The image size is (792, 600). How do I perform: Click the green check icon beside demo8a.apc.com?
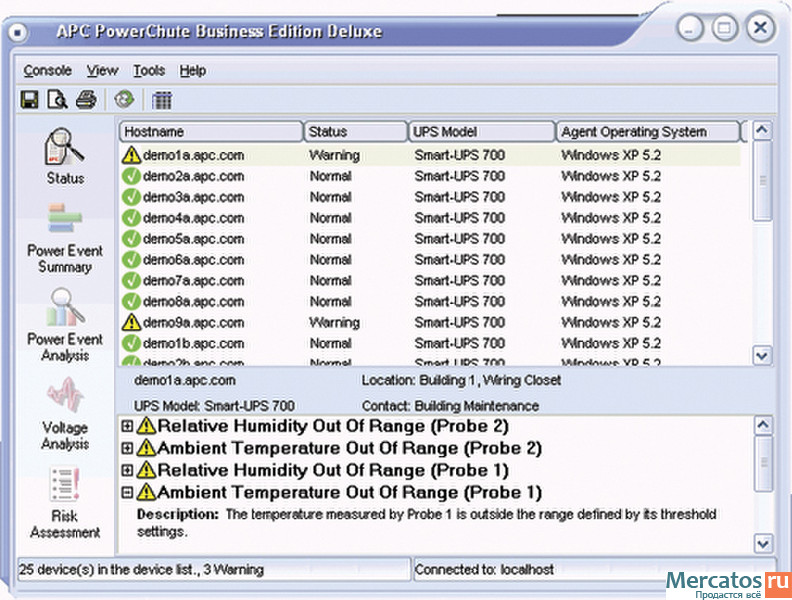click(131, 302)
